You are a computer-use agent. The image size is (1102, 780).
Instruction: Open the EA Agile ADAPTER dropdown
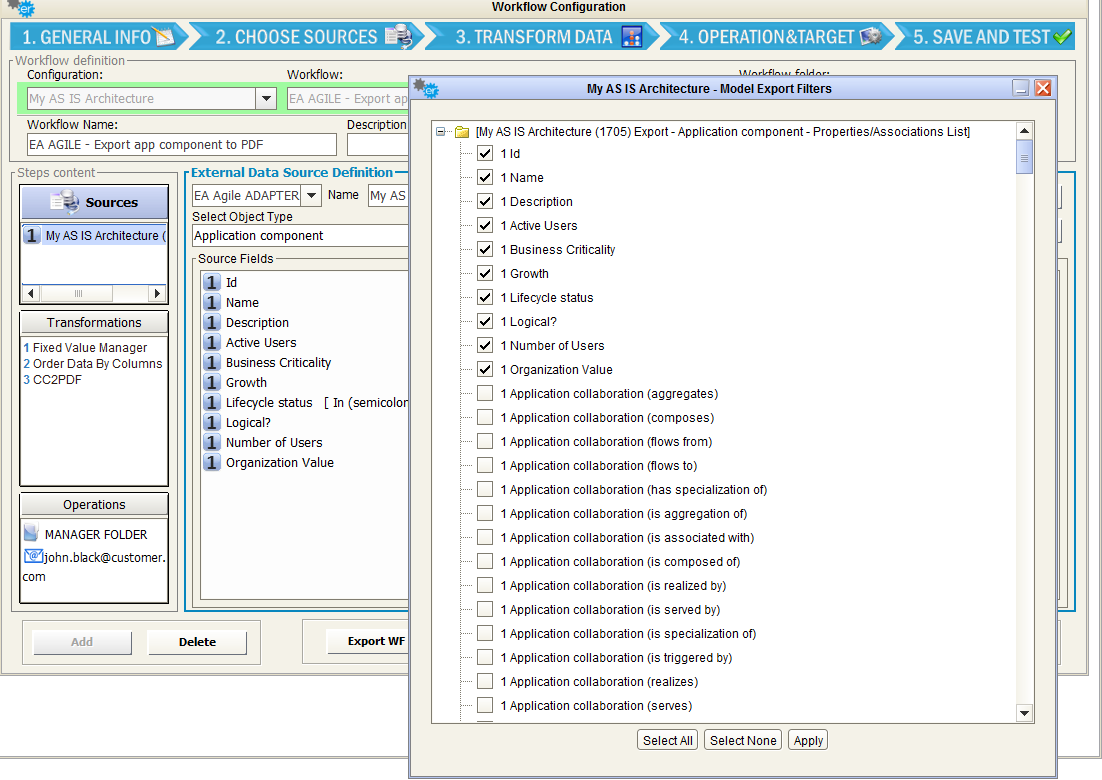[310, 195]
